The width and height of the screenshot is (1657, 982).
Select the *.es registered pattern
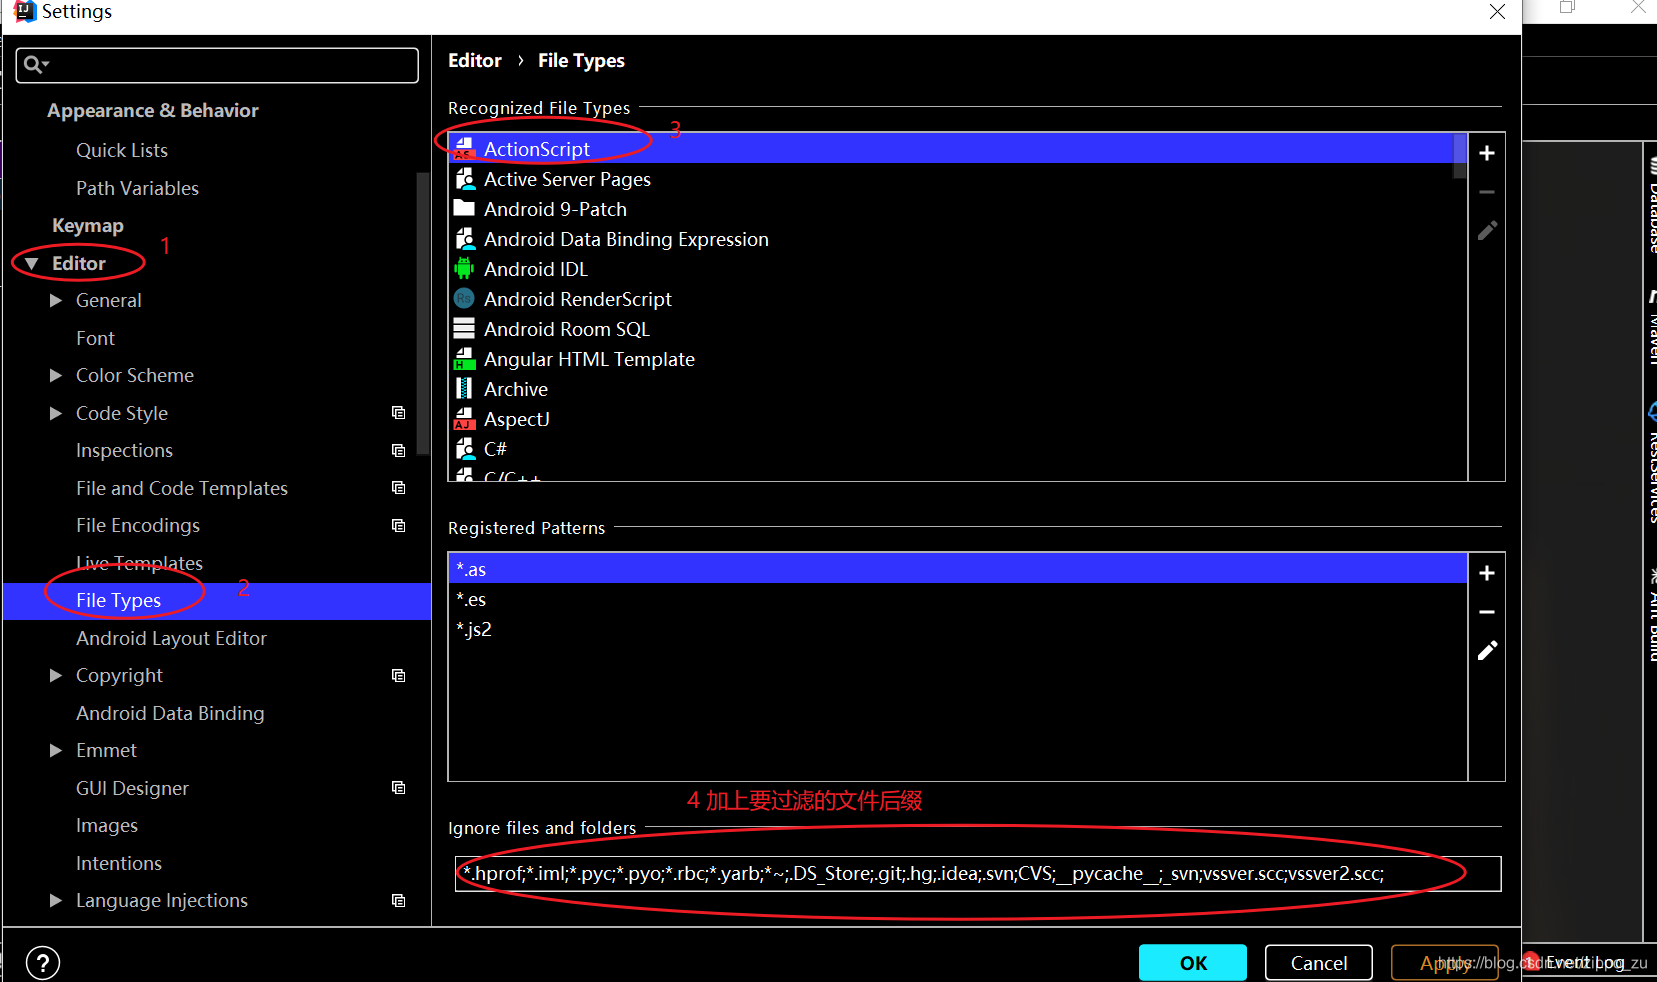[x=958, y=599]
